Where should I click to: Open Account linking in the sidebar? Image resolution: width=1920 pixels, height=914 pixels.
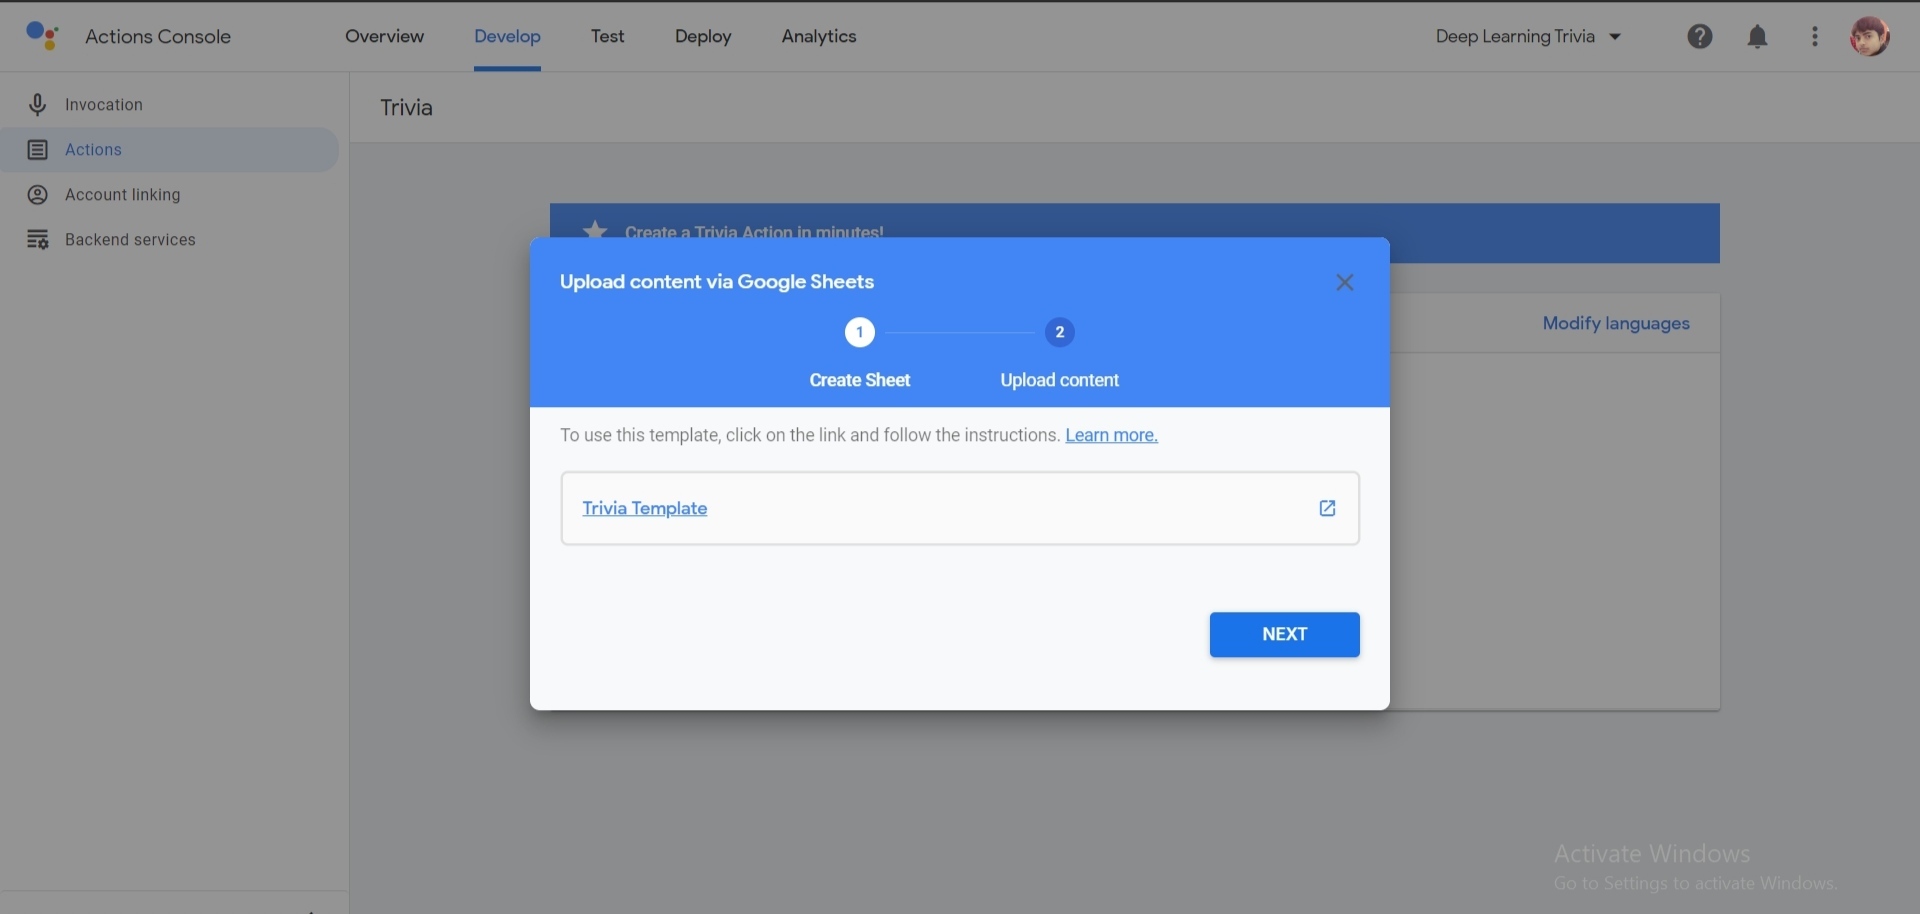(x=170, y=195)
